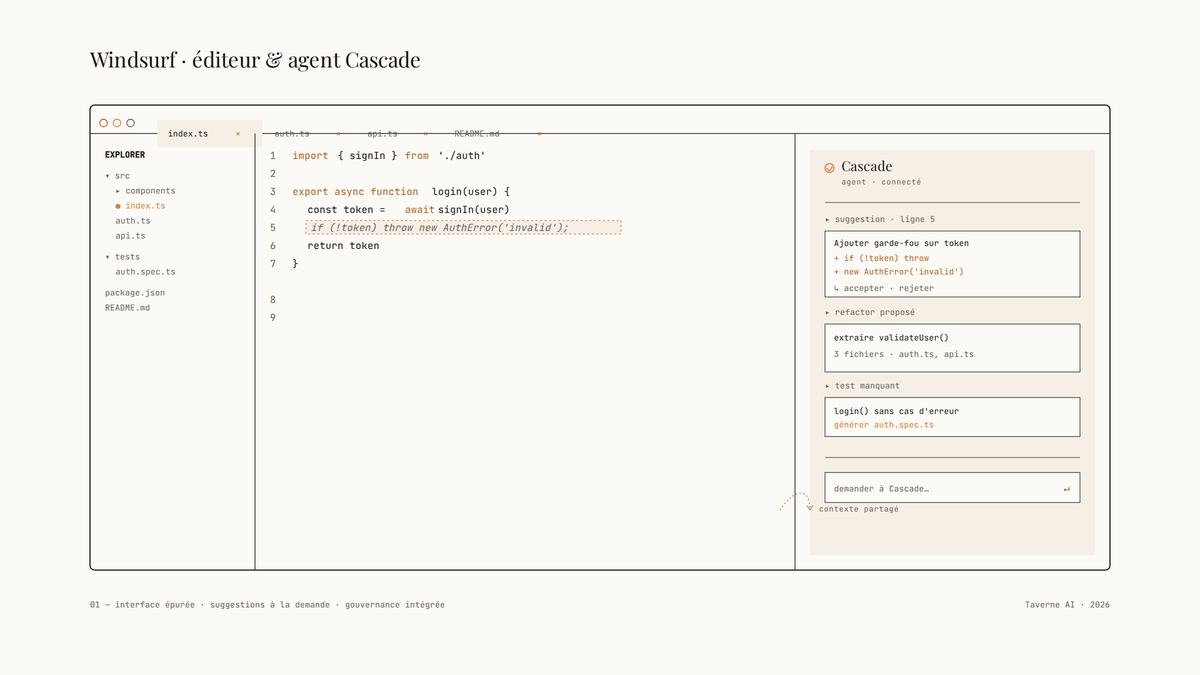Close the README.md editor tab

point(539,134)
